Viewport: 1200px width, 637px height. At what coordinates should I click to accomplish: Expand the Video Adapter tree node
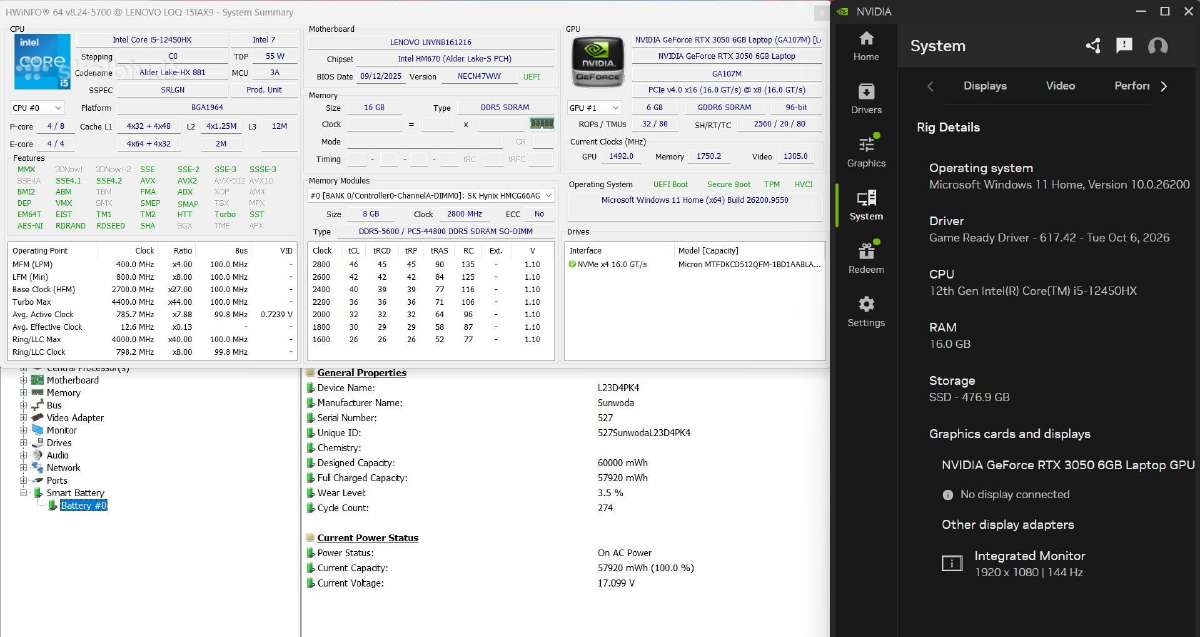point(24,418)
